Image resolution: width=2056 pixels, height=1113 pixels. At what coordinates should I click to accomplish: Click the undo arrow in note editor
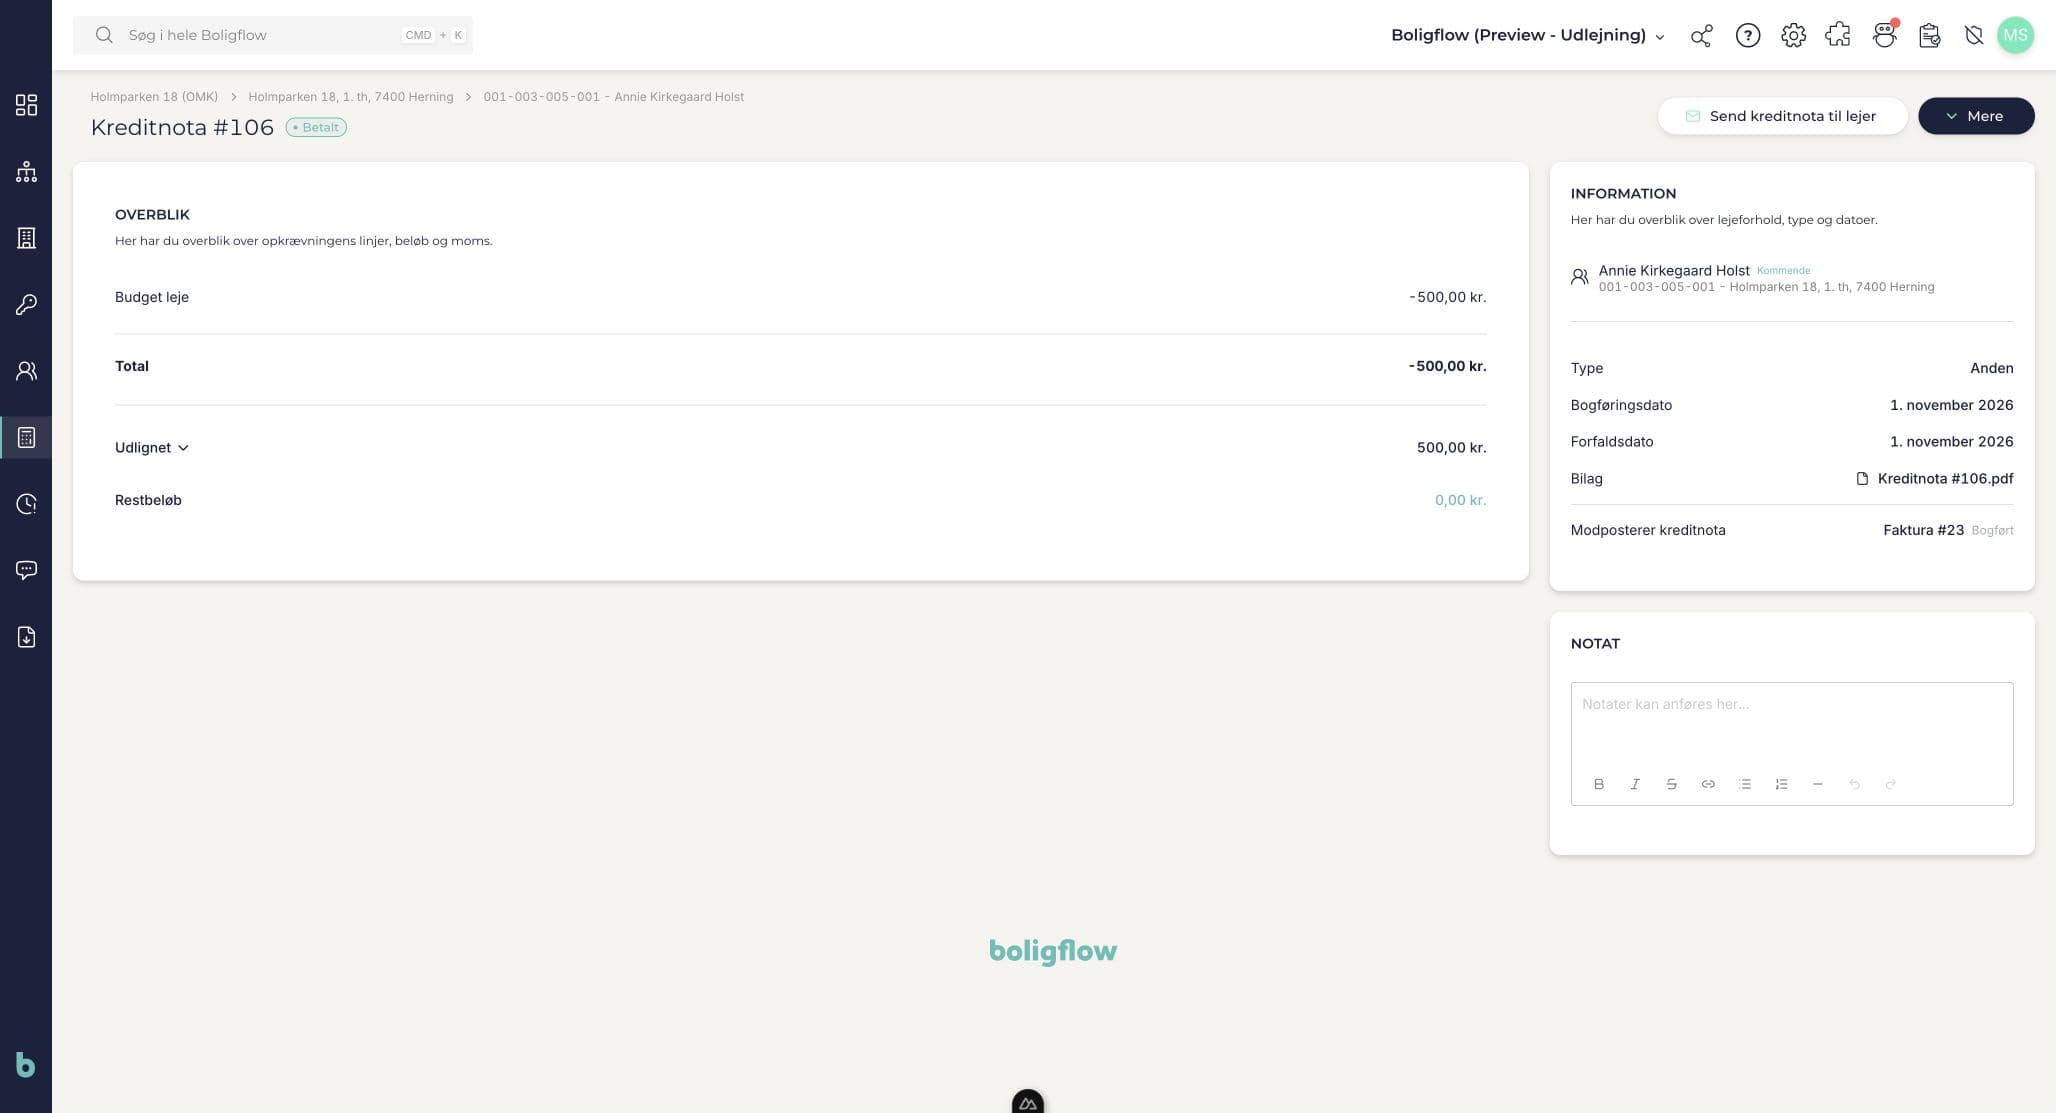[1854, 784]
